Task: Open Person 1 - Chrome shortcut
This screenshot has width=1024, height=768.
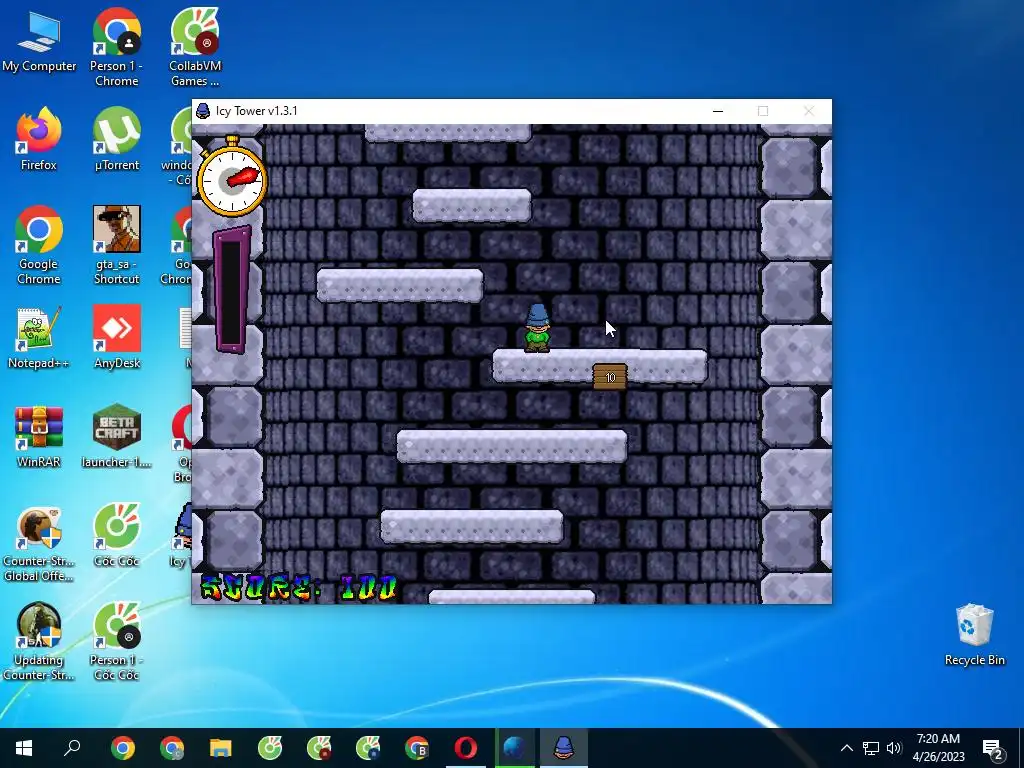Action: click(x=116, y=47)
